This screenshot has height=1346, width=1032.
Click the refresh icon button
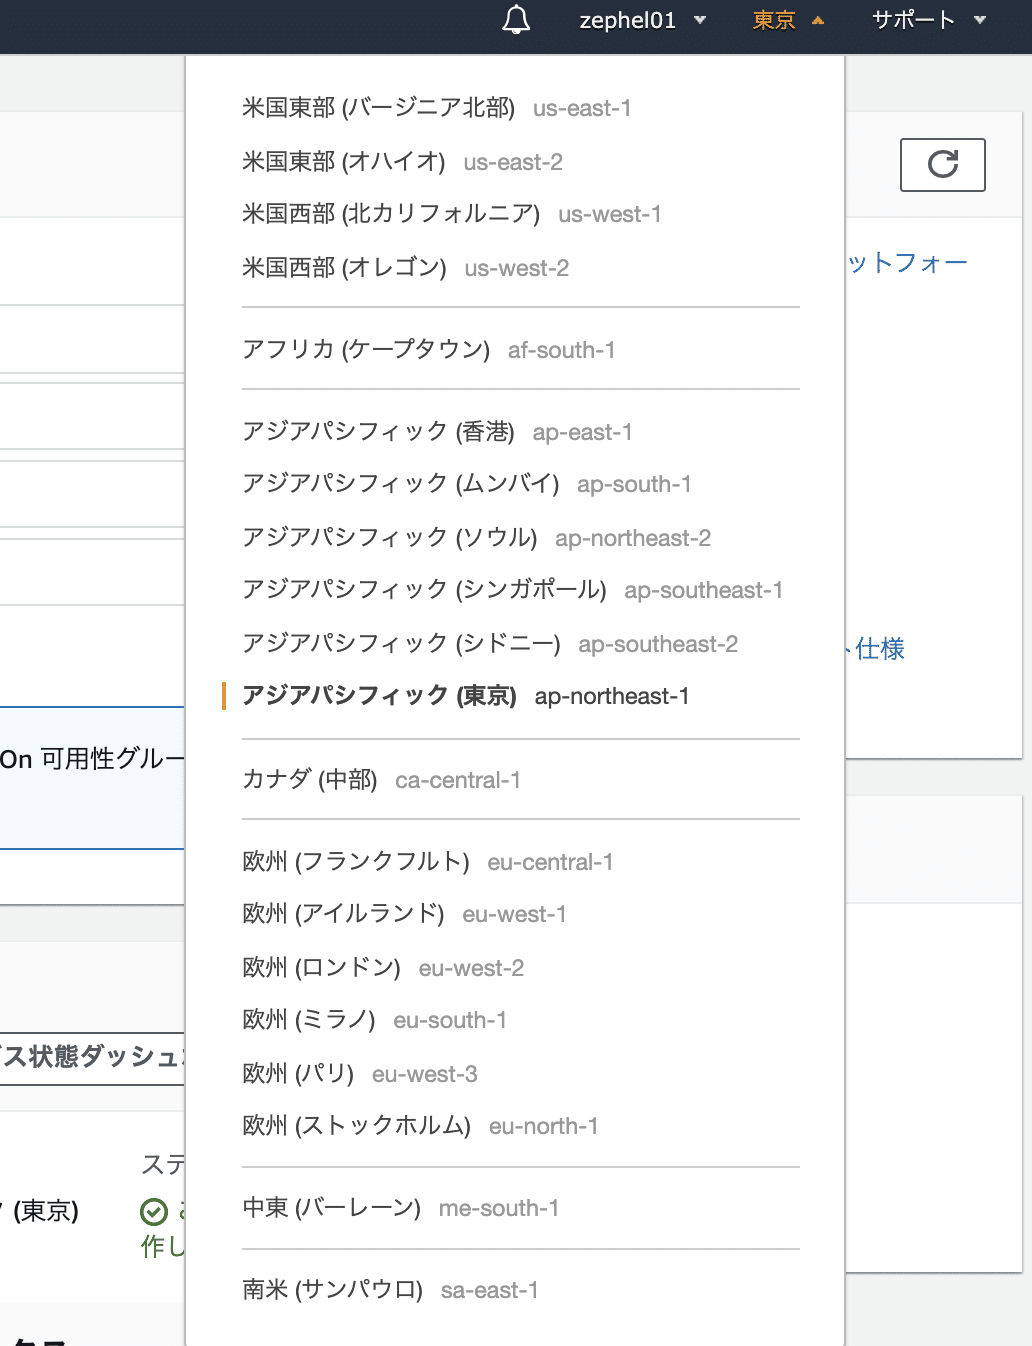(x=941, y=164)
